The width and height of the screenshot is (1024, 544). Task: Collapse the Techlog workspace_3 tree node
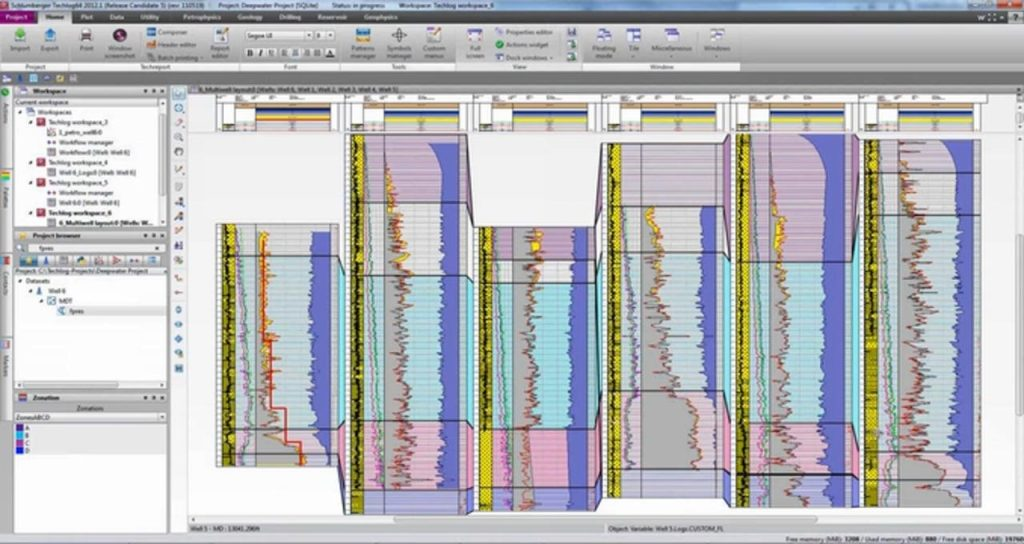click(31, 122)
